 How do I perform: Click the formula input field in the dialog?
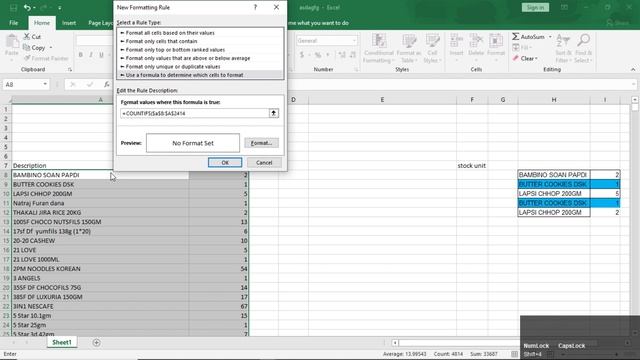(x=195, y=113)
